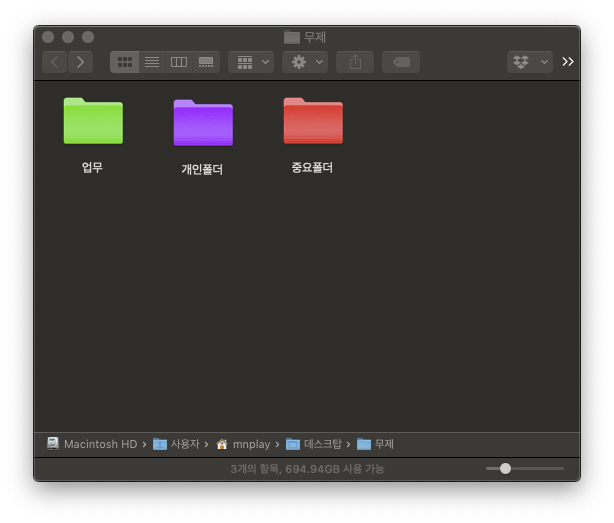This screenshot has width=614, height=523.
Task: Click 사용자 in the path bar
Action: coord(176,444)
